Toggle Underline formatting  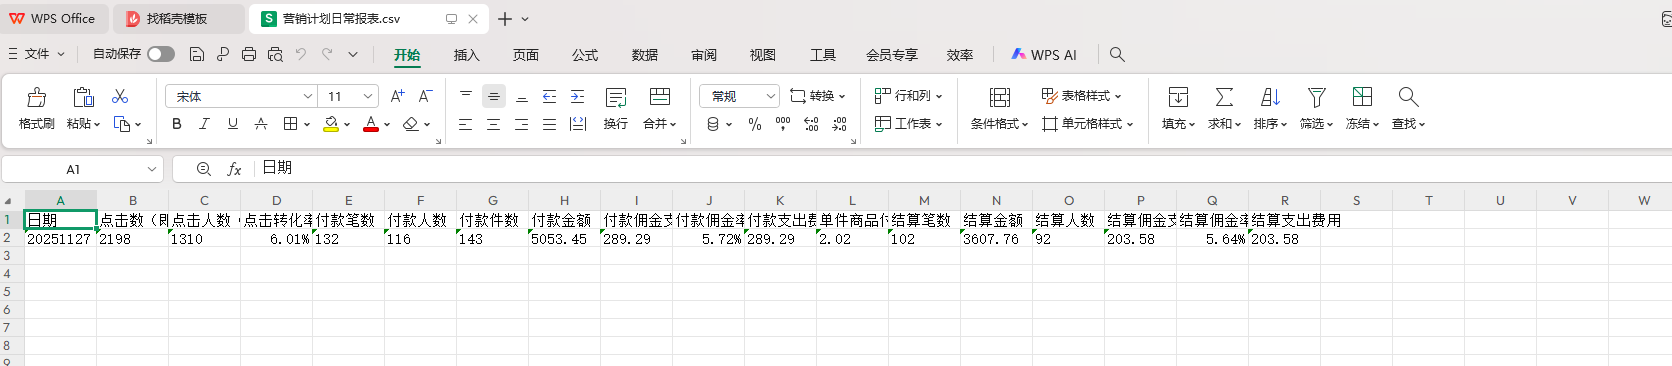[233, 124]
